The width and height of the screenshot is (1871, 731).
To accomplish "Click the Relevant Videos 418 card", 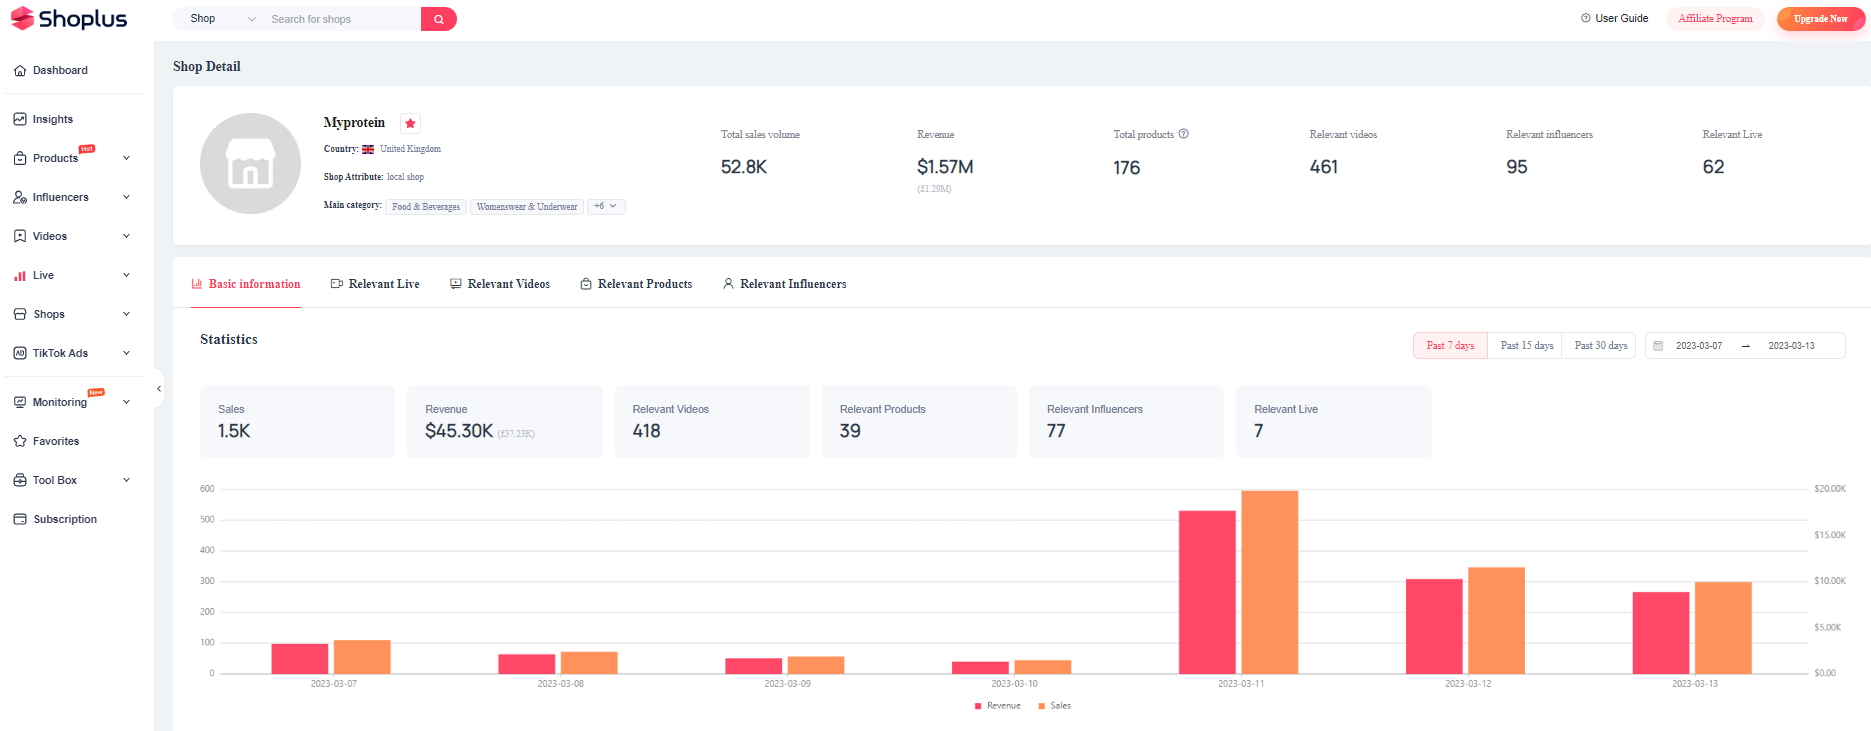I will point(712,421).
